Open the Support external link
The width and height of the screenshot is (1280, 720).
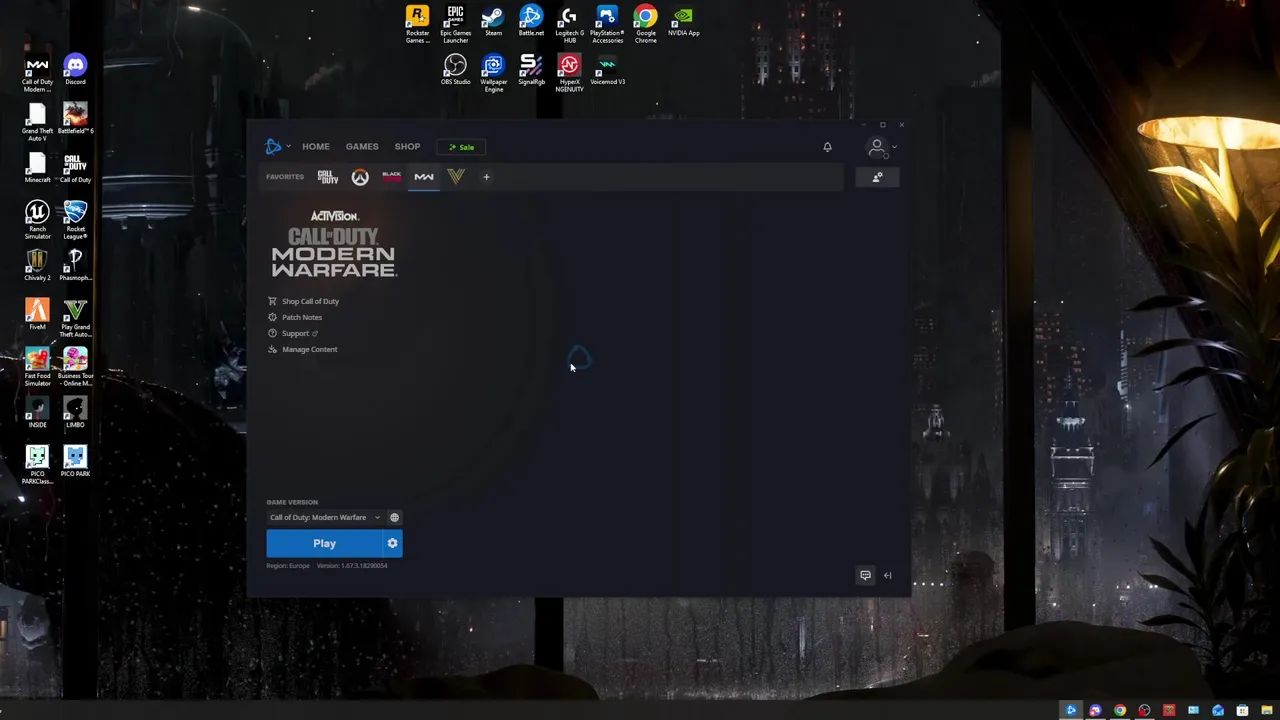tap(293, 333)
